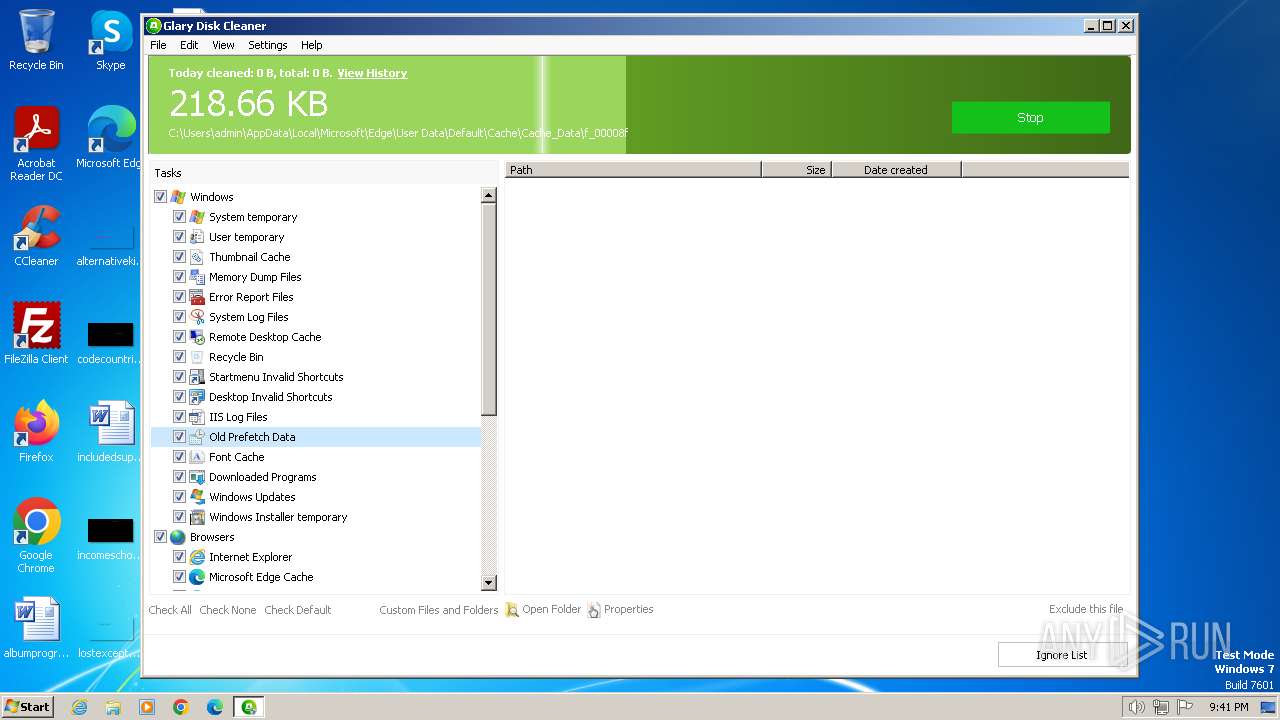1280x720 pixels.
Task: Click the Stop button
Action: (x=1030, y=117)
